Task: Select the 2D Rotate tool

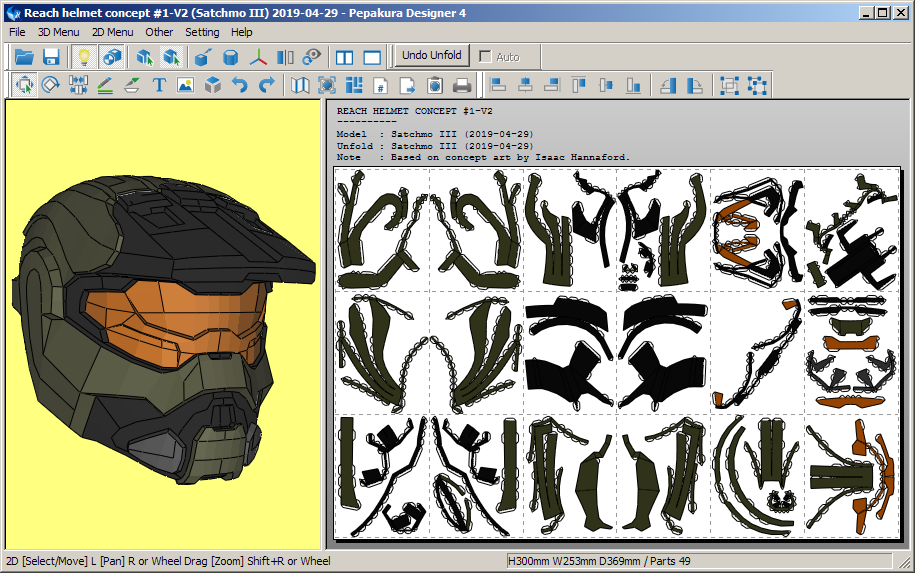Action: (51, 85)
